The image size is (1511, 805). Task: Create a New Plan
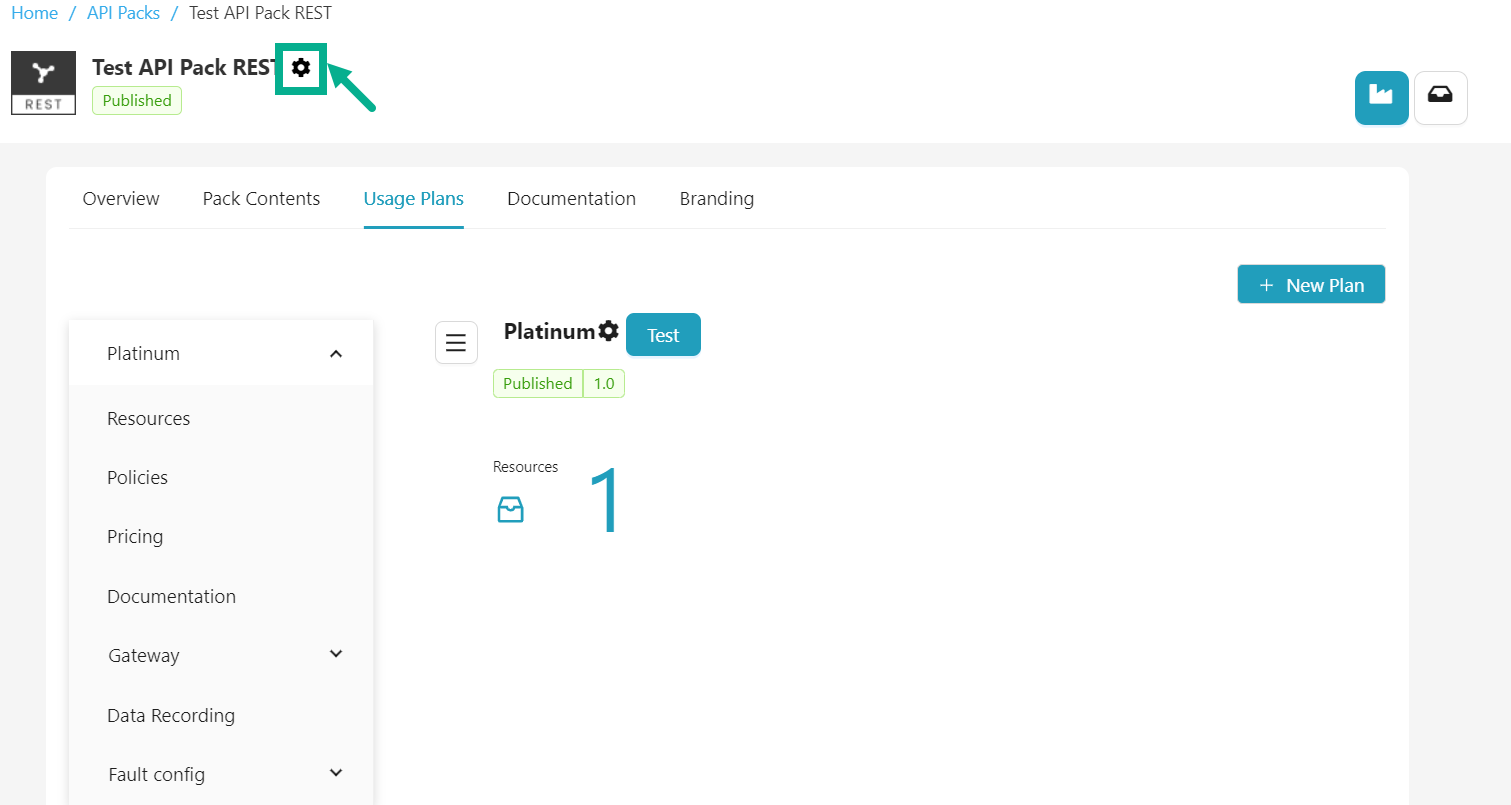(1310, 285)
